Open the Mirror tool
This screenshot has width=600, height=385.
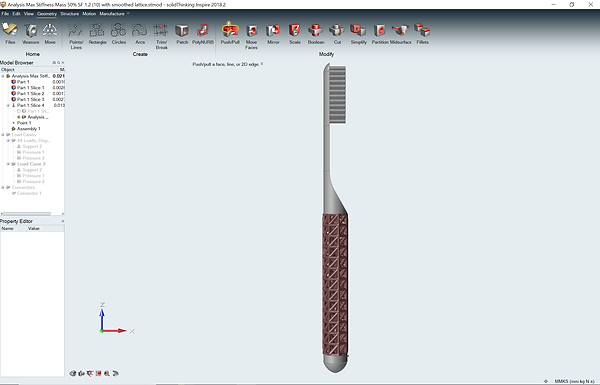click(x=273, y=34)
